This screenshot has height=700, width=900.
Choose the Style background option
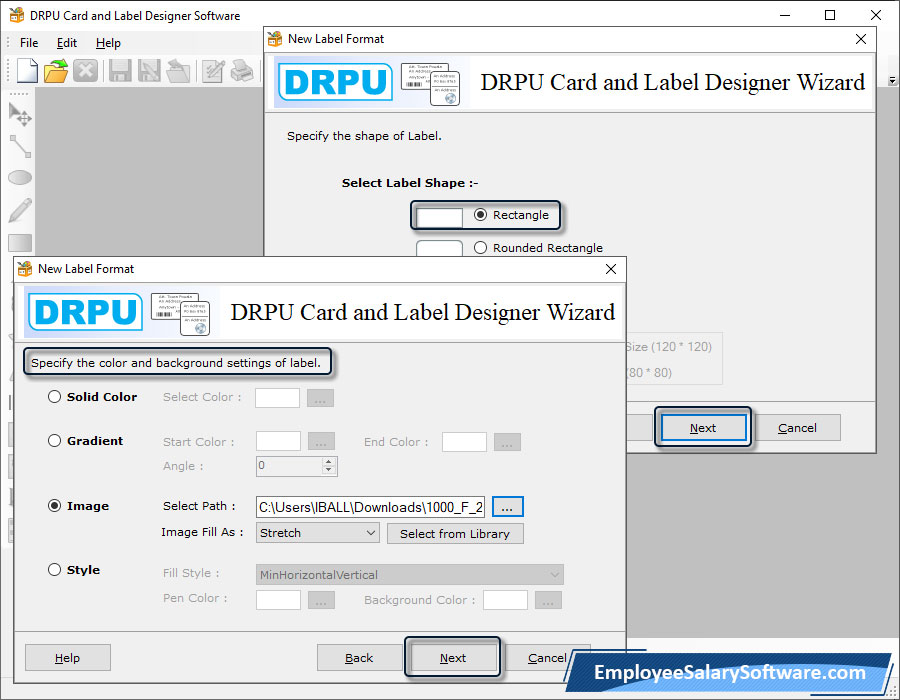click(54, 570)
